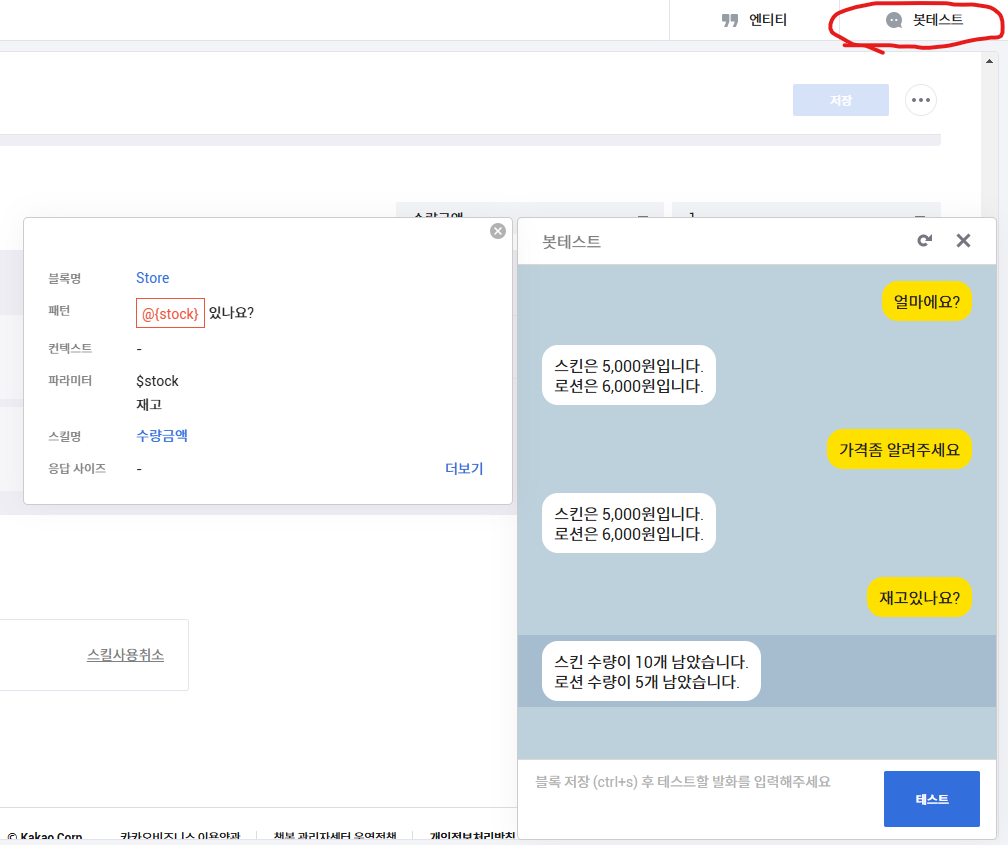
Task: Click the © Kakao Corp. footer text
Action: tap(45, 837)
